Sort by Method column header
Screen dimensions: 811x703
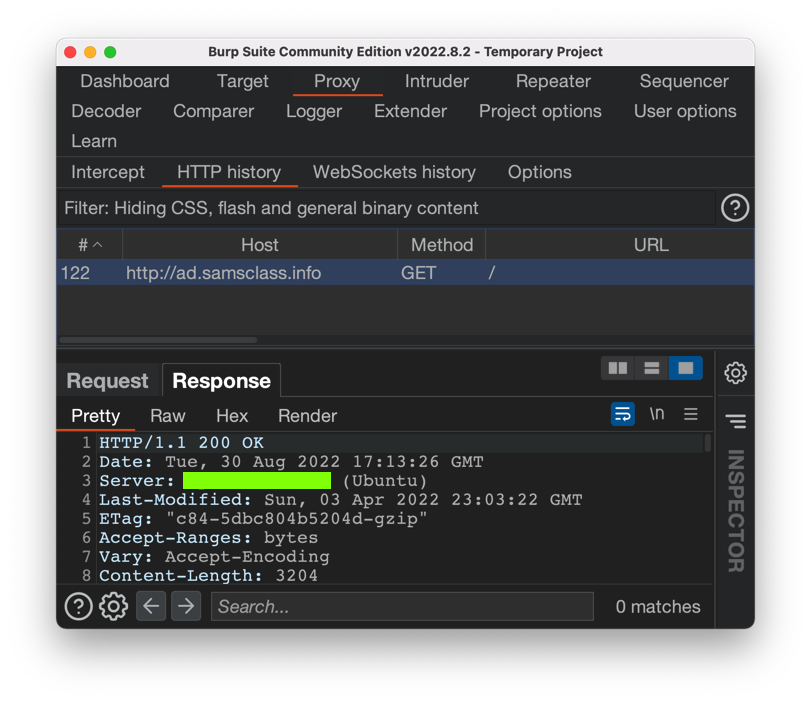(442, 245)
